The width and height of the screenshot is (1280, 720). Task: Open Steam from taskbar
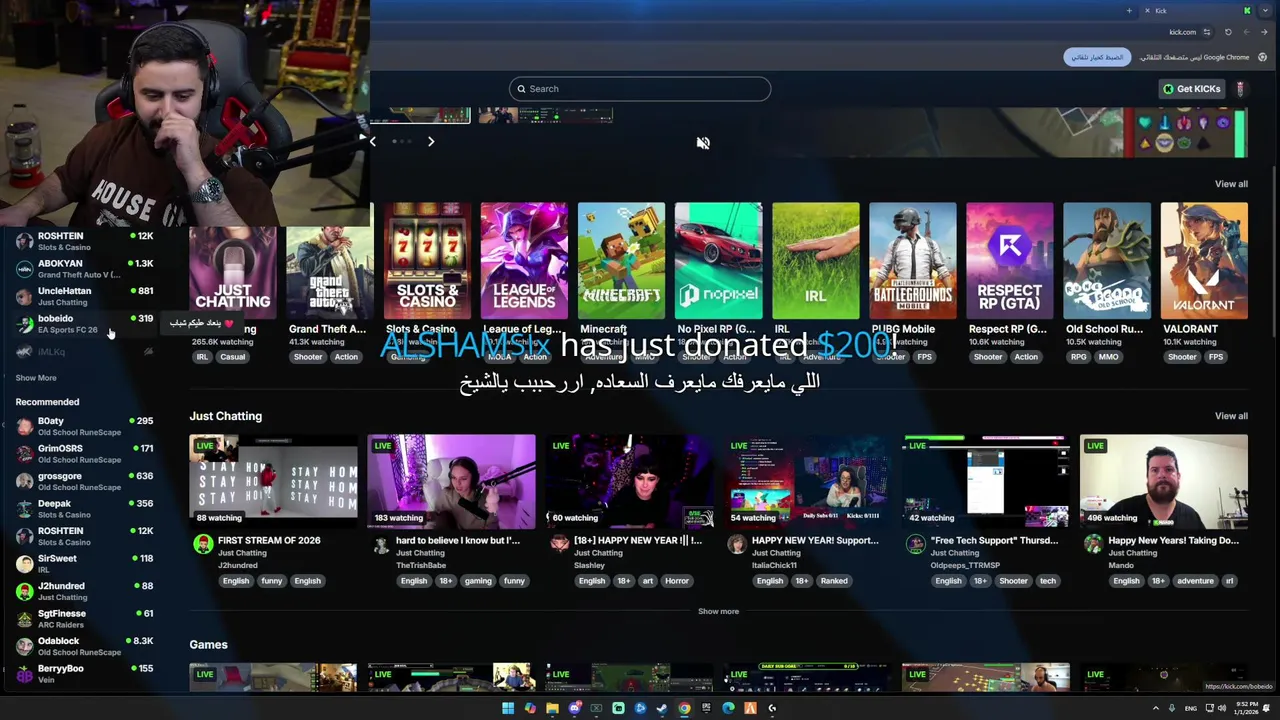pos(662,708)
